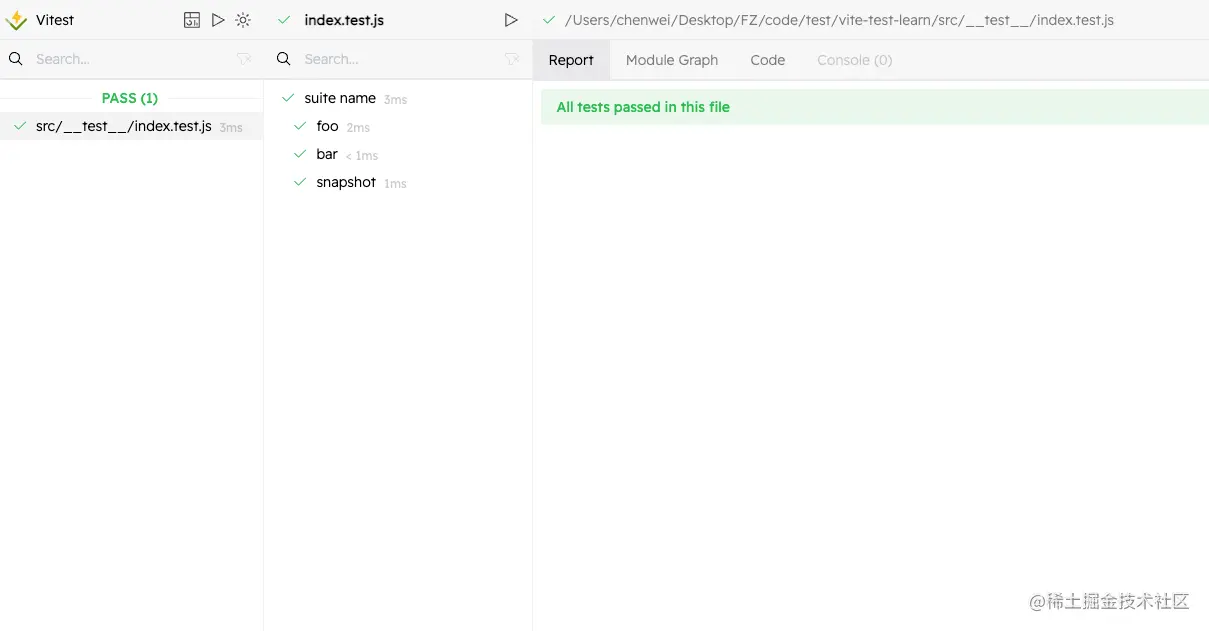The width and height of the screenshot is (1209, 631).
Task: Open the dashboard icon in Vitest header
Action: (x=192, y=20)
